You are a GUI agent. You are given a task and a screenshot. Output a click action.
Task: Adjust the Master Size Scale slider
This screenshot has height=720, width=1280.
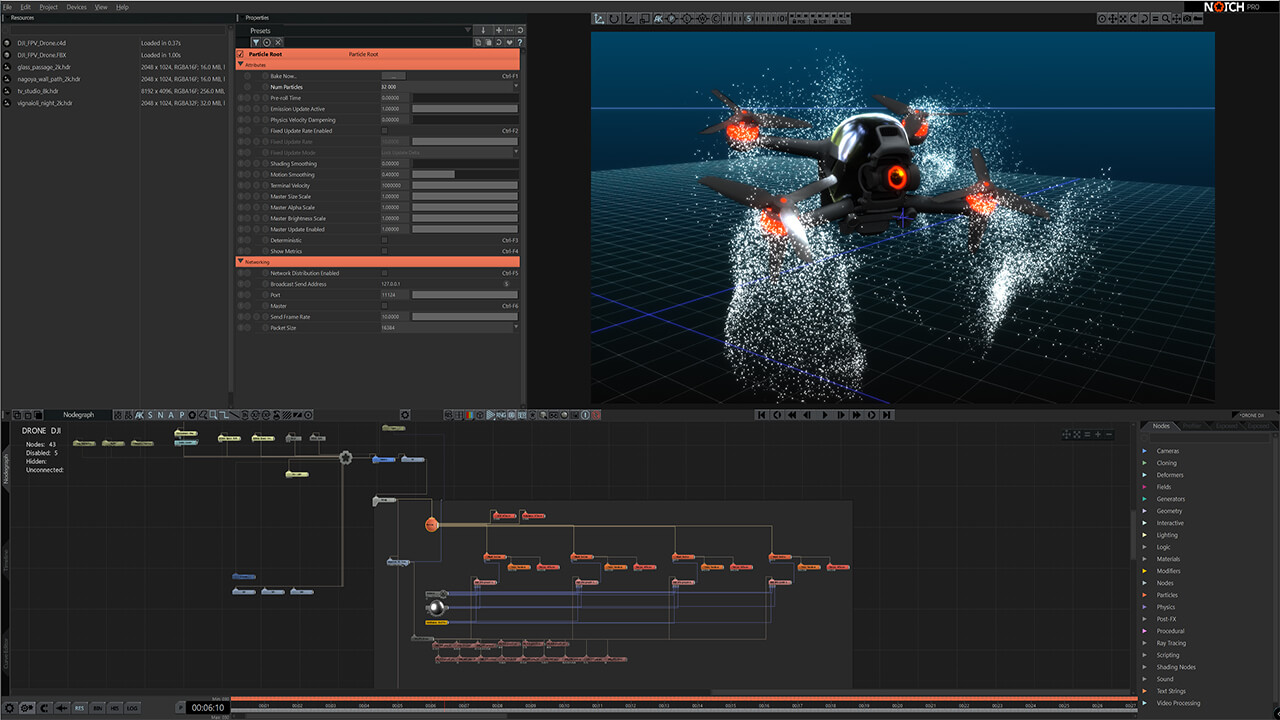465,197
